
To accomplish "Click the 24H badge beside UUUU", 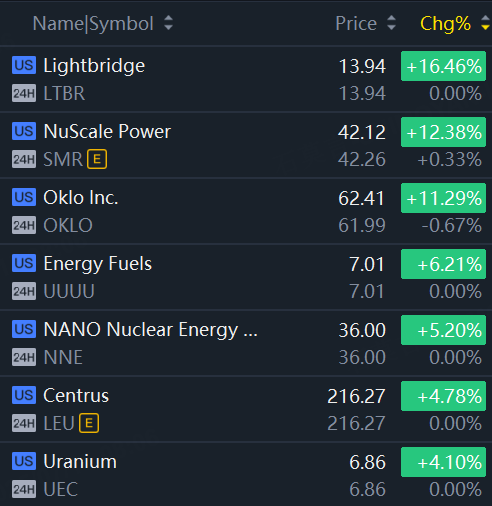I will [24, 291].
